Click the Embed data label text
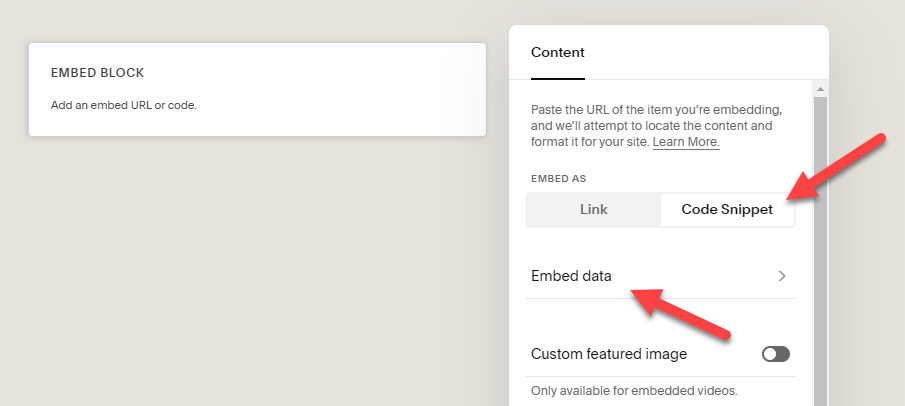905x406 pixels. click(x=571, y=276)
